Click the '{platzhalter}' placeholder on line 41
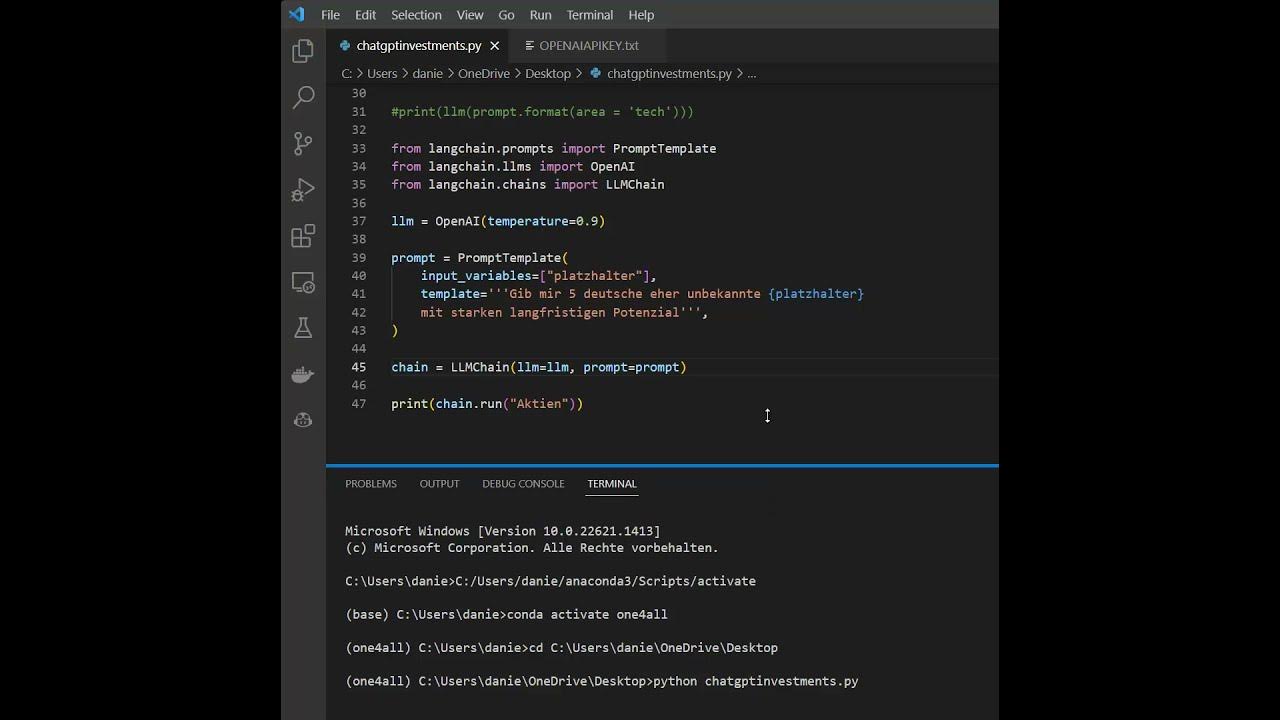1280x720 pixels. click(816, 294)
